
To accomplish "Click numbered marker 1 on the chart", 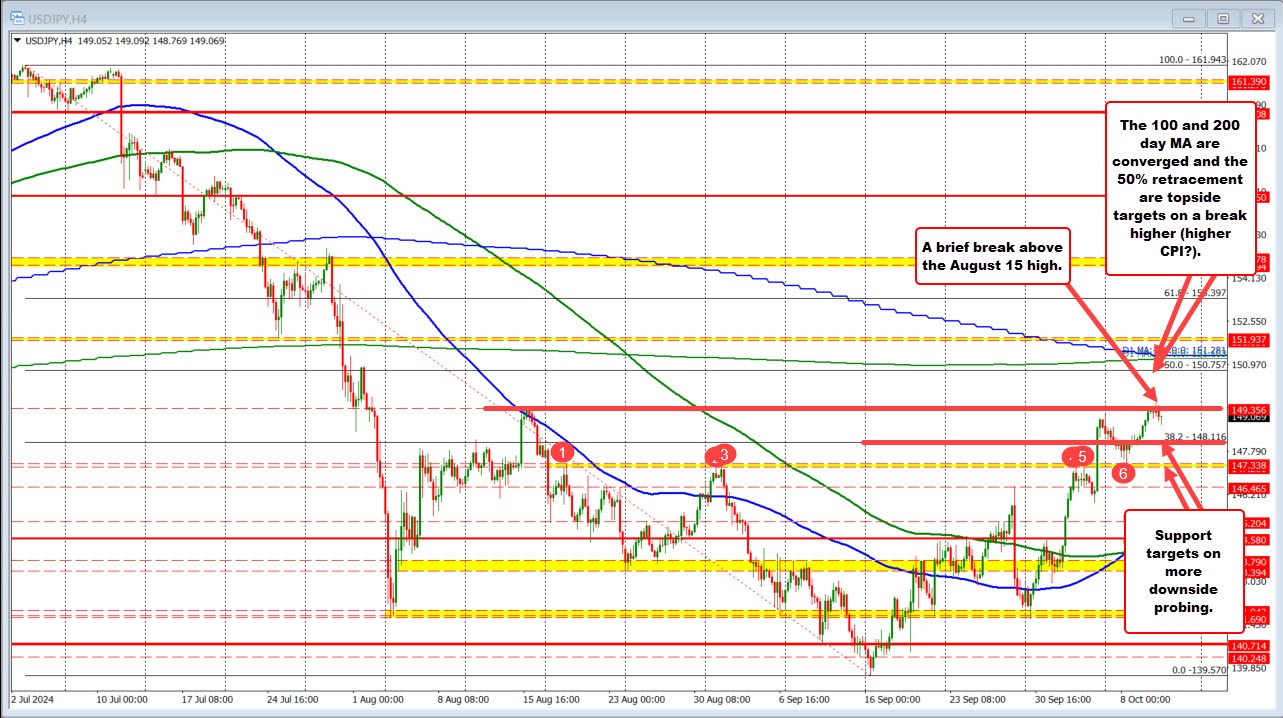I will pos(561,452).
